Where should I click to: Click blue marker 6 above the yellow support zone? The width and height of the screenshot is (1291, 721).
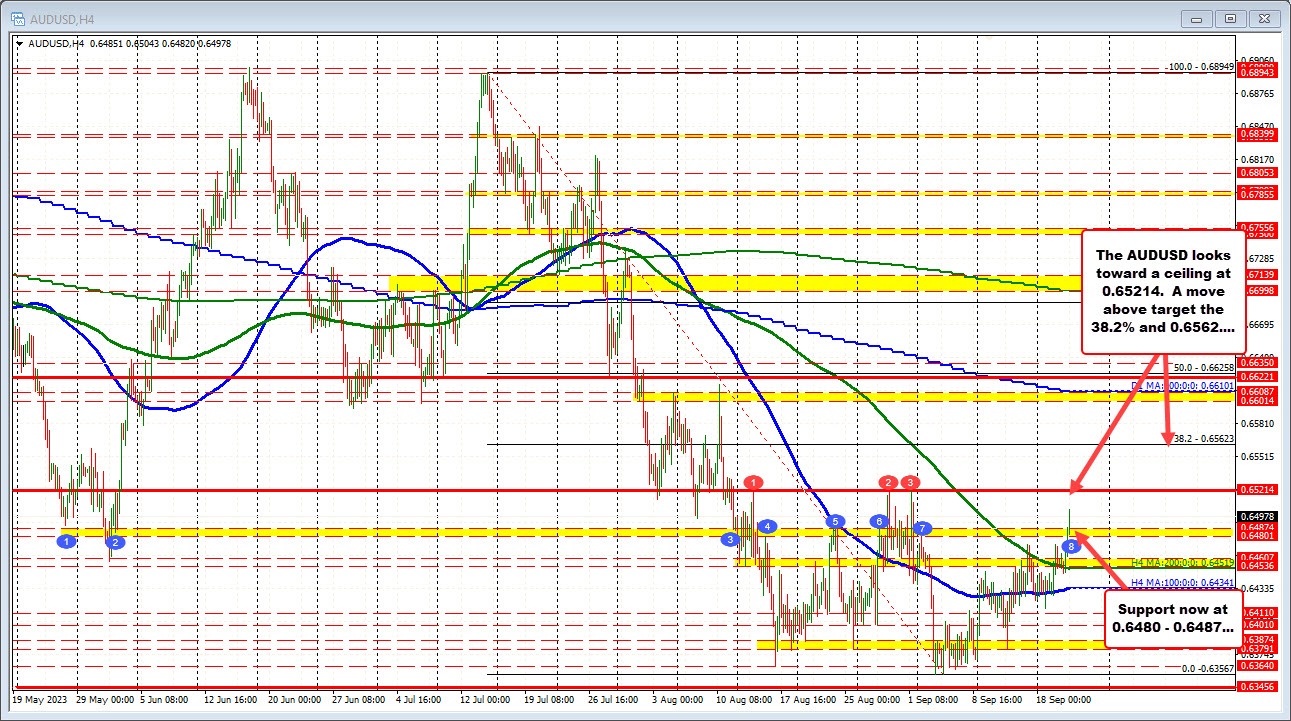coord(879,521)
